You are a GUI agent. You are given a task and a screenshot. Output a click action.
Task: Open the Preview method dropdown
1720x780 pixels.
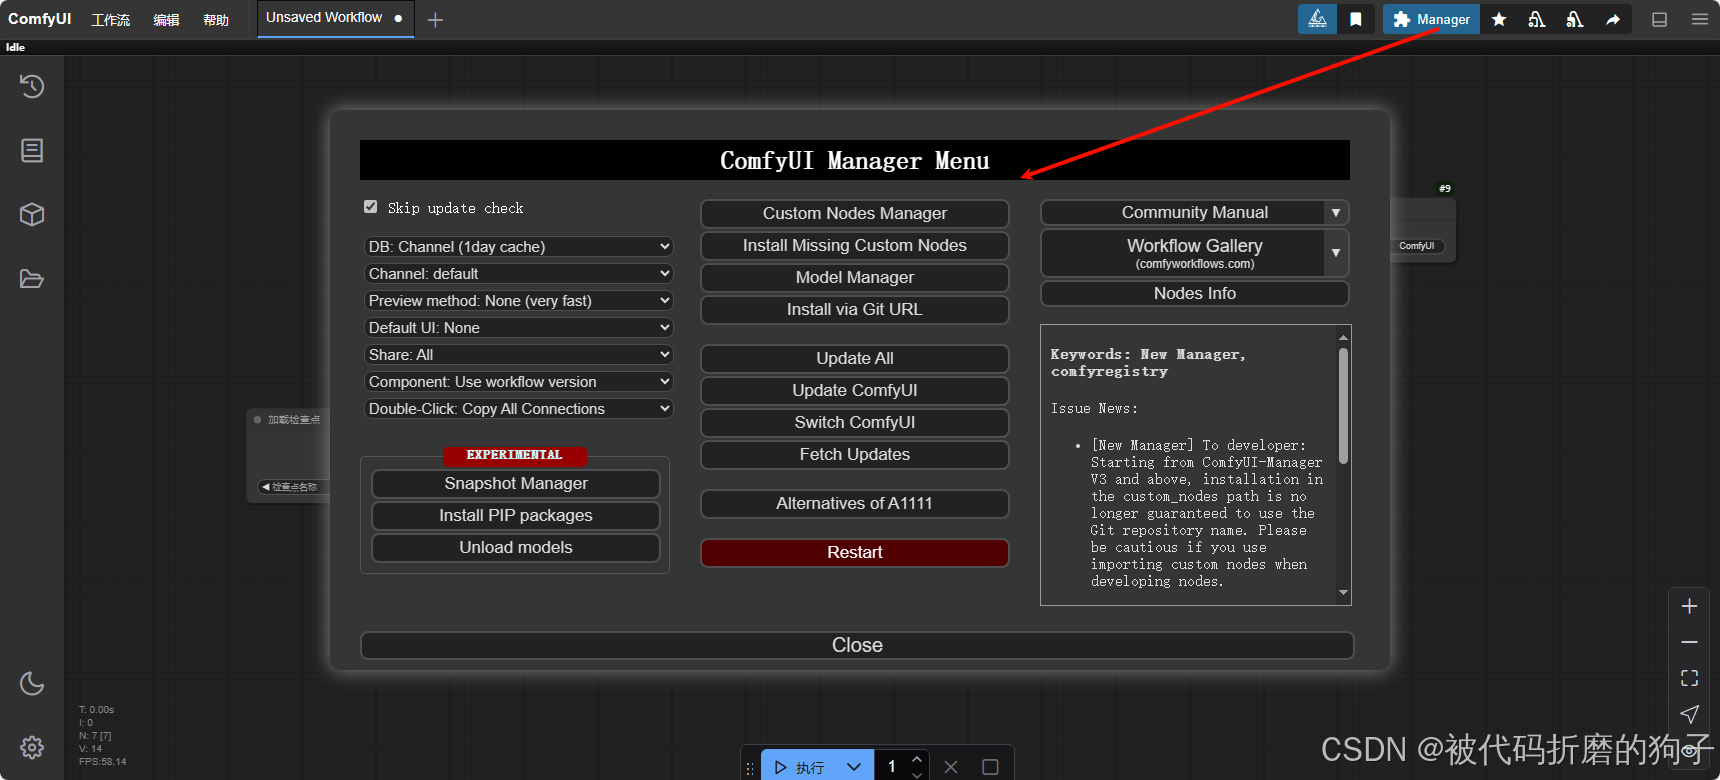pos(518,300)
